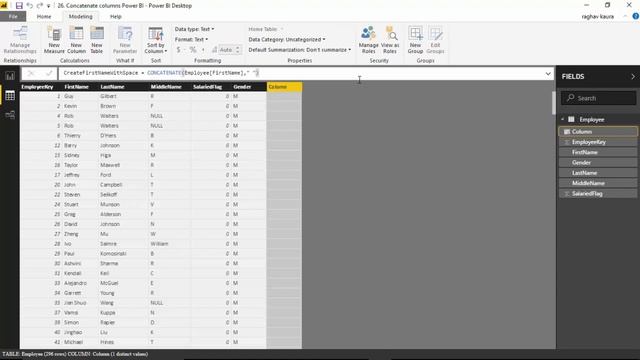This screenshot has height=360, width=640.
Task: Collapse the Employee table tree
Action: [x=563, y=119]
